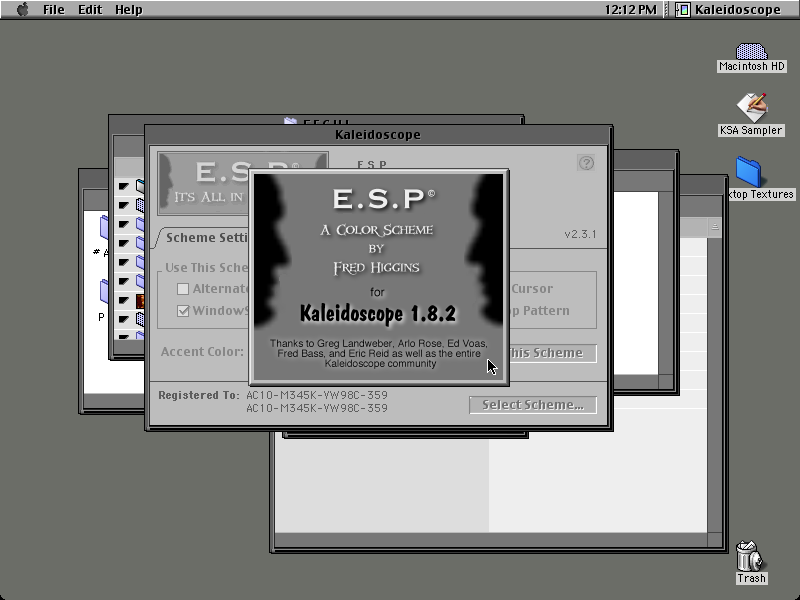Screen dimensions: 800x600
Task: Open the Apple menu
Action: click(x=22, y=10)
